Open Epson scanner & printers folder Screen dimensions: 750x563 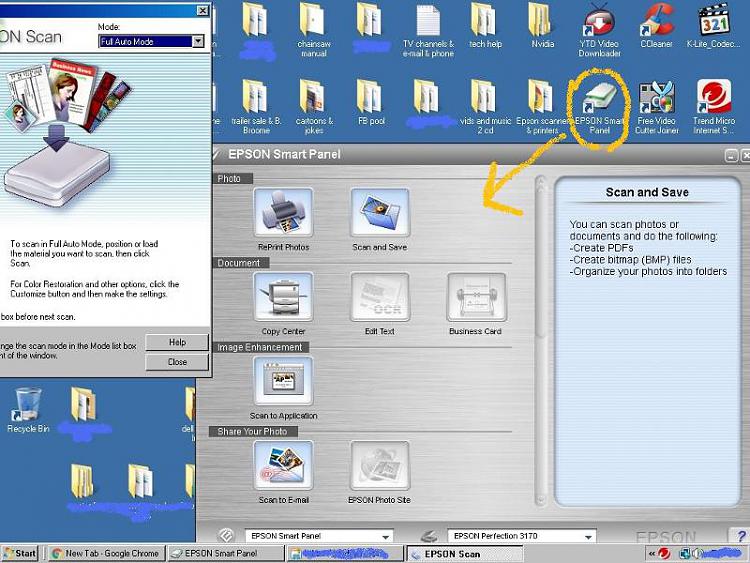[542, 108]
